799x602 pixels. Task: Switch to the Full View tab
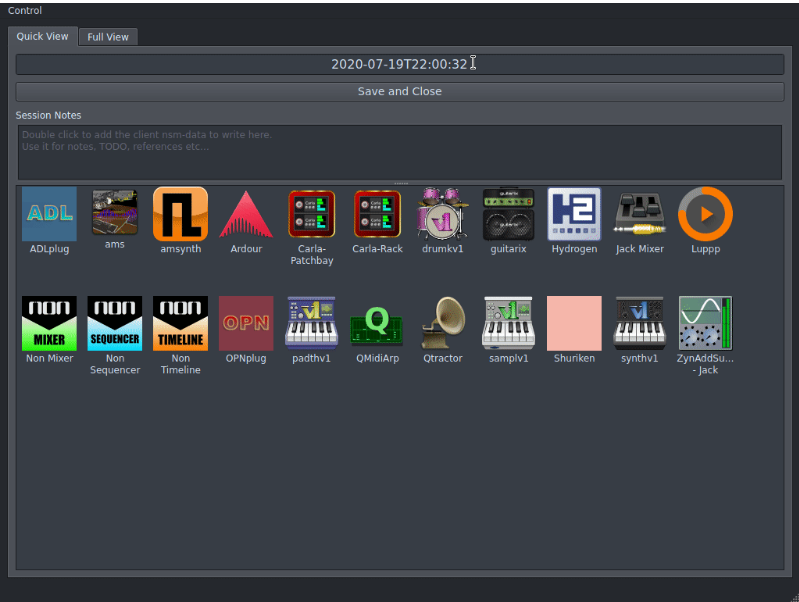coord(108,37)
